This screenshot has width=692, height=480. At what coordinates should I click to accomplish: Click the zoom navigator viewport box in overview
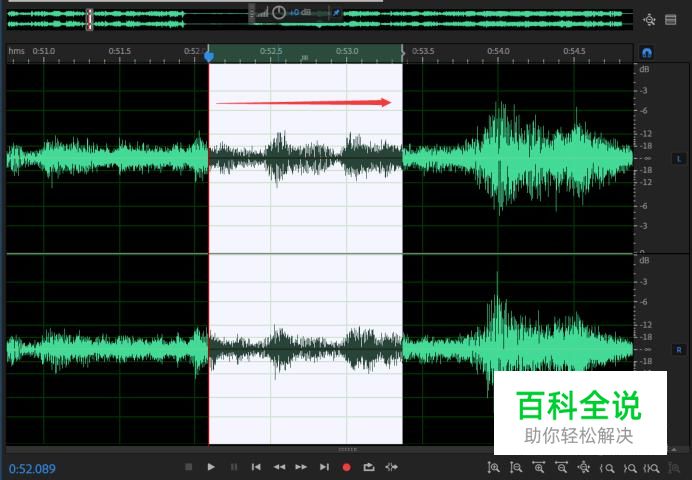click(x=90, y=19)
